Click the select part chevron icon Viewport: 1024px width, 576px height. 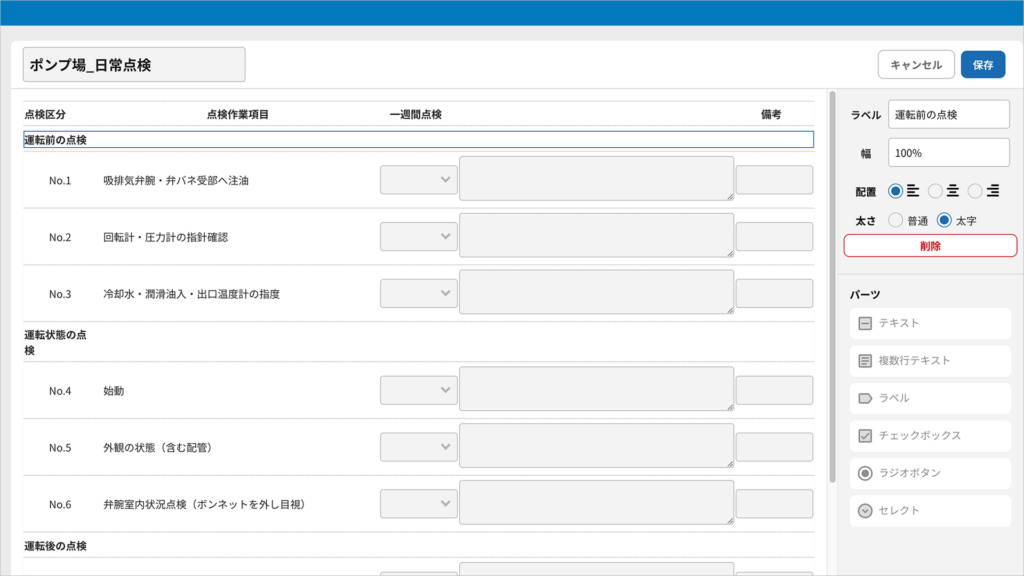[x=865, y=511]
